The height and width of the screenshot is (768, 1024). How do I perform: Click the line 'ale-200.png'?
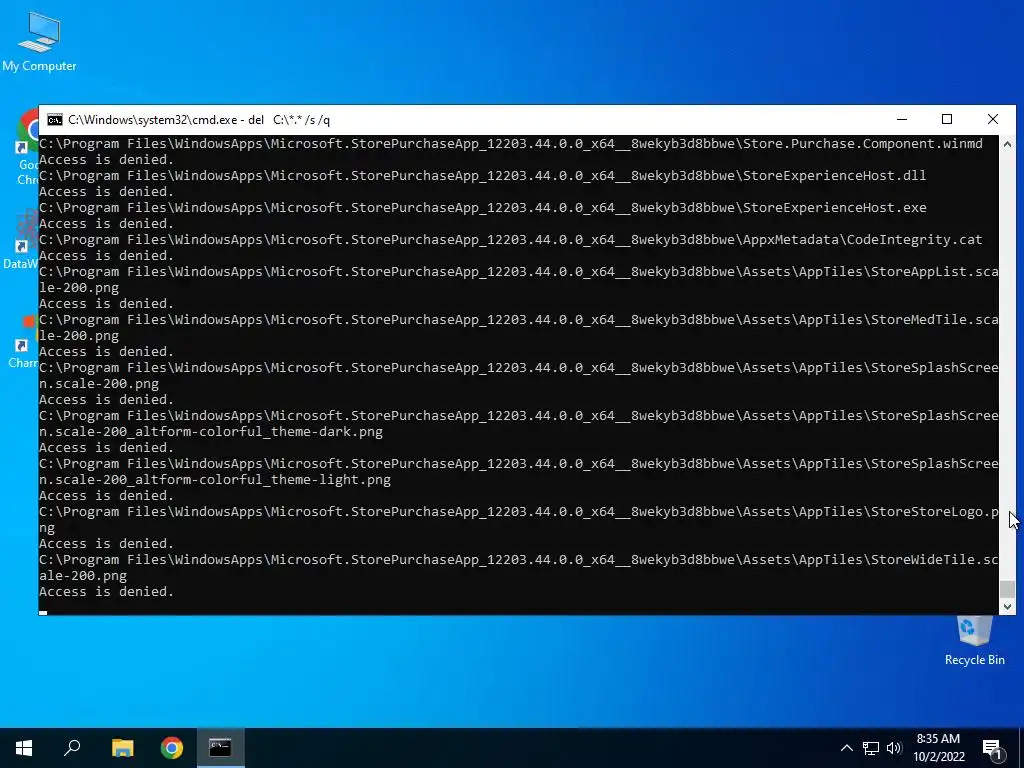tap(83, 576)
